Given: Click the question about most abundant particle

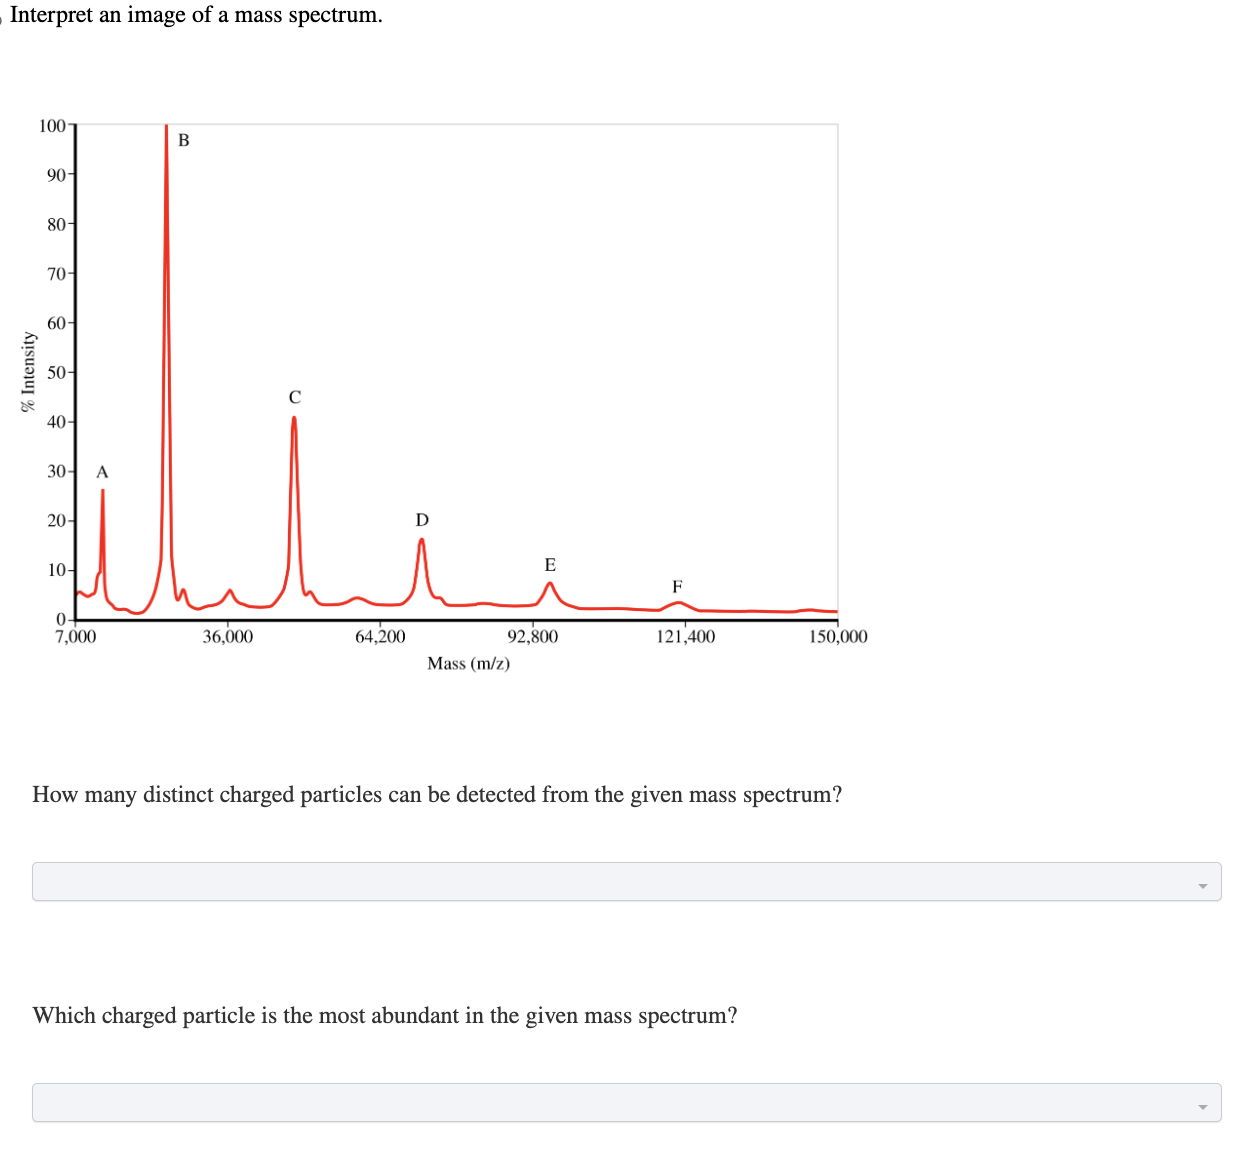Looking at the screenshot, I should coord(385,1016).
